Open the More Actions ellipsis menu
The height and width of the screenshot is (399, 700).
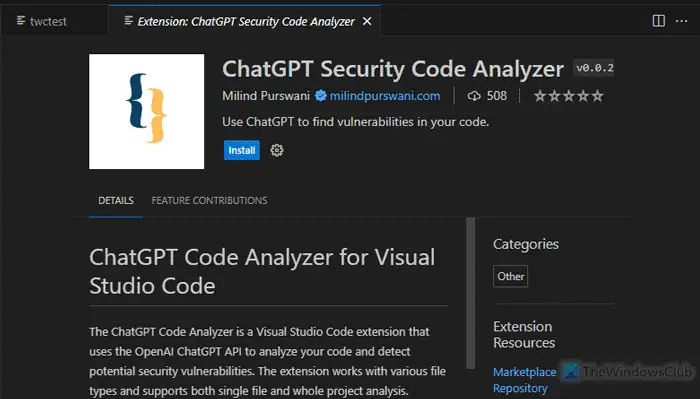pyautogui.click(x=681, y=21)
